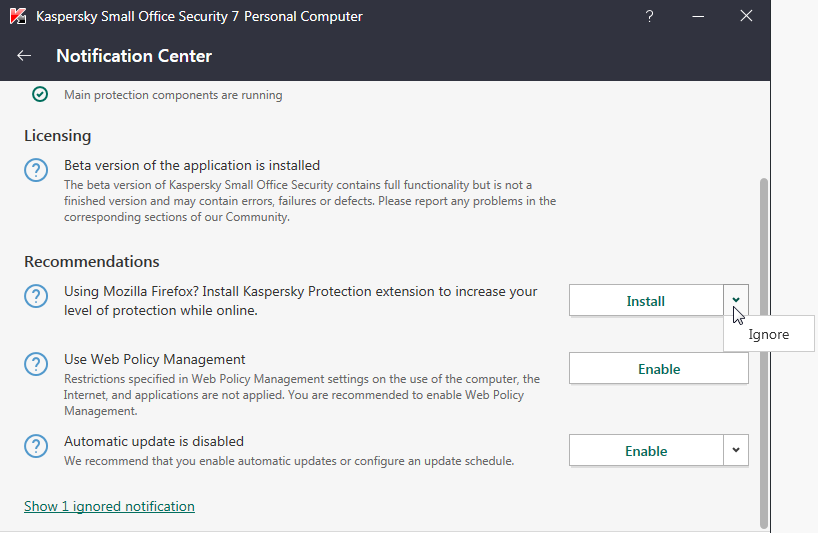Screen dimensions: 818x533
Task: Click the back arrow to leave Notification Center
Action: 25,56
